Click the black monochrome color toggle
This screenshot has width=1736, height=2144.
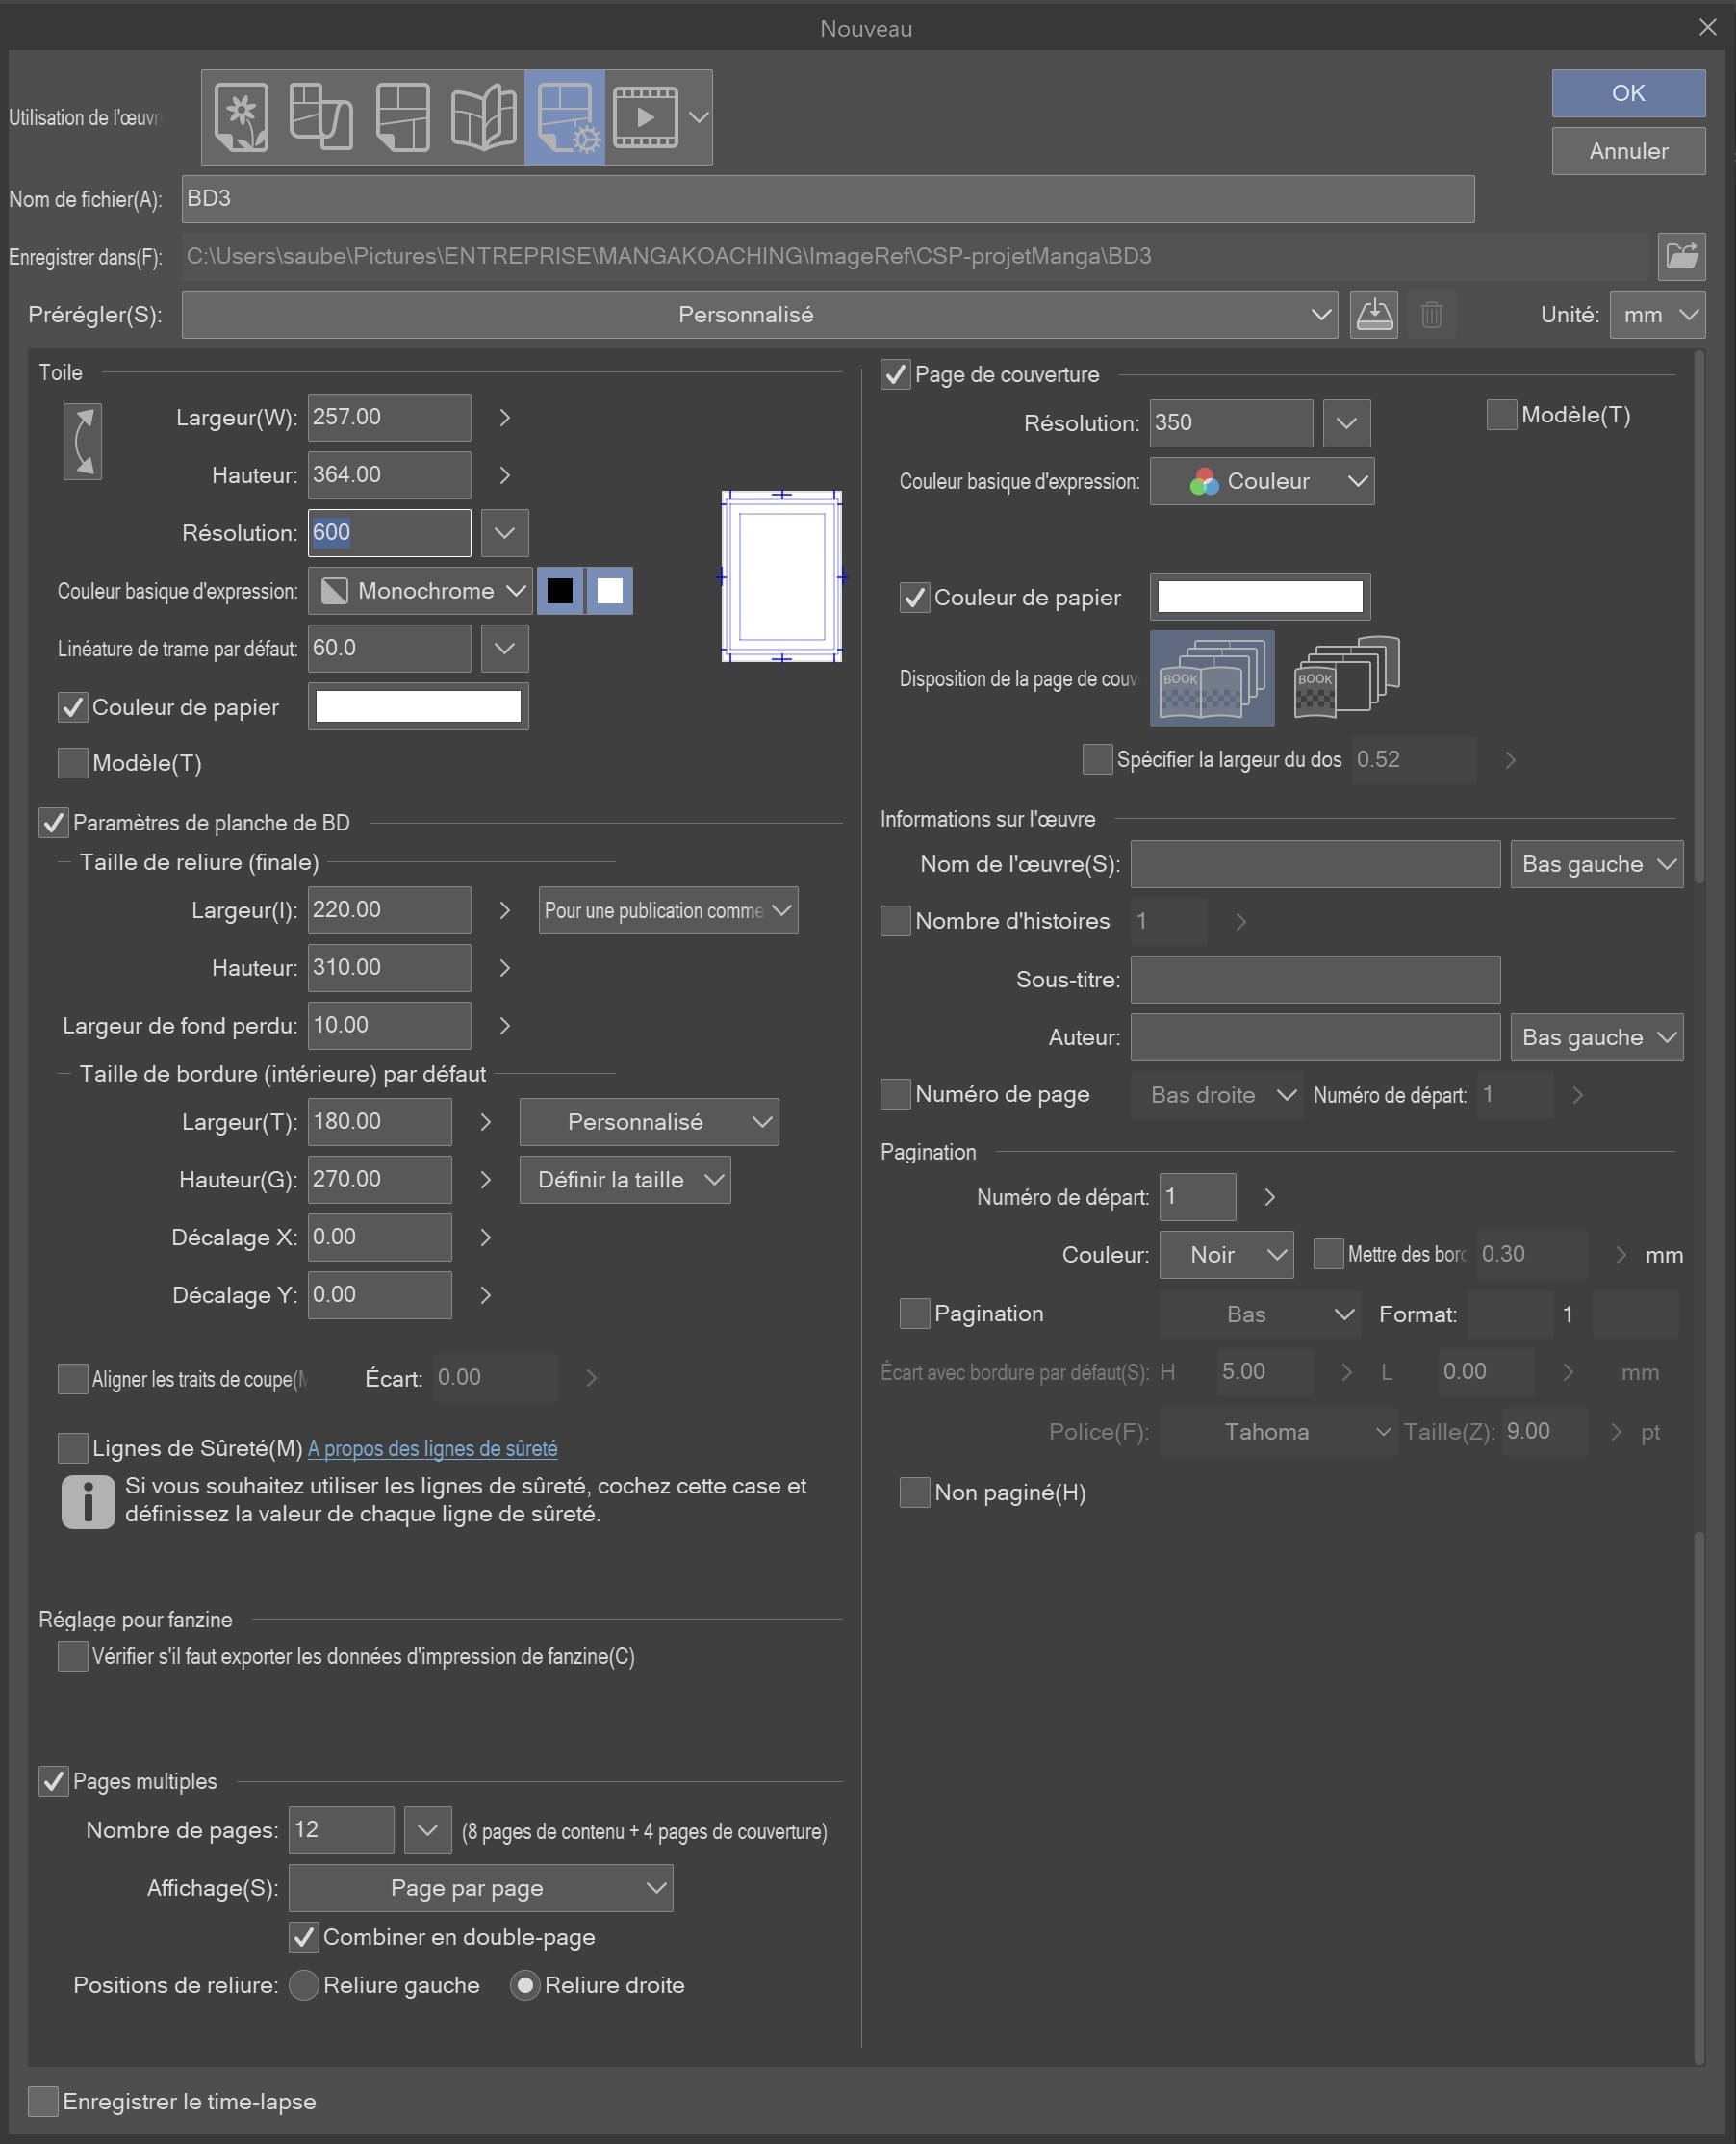[x=560, y=591]
